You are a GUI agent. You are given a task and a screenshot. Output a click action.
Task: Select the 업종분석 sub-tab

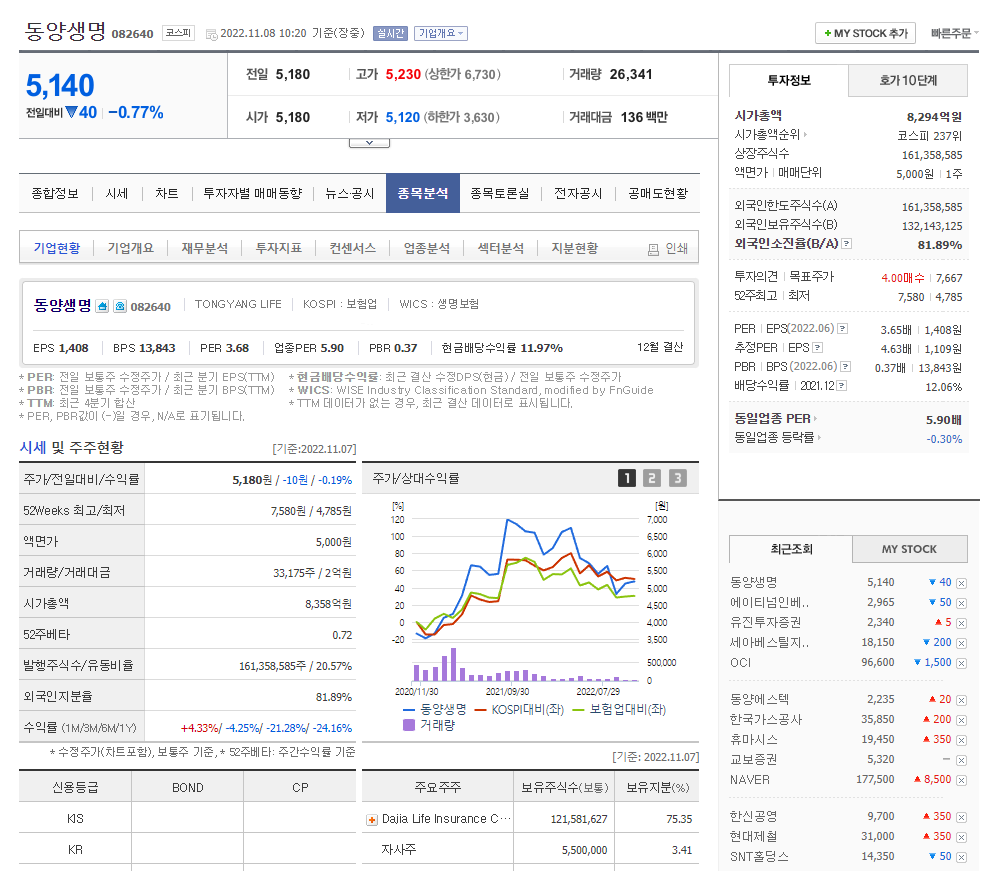427,248
